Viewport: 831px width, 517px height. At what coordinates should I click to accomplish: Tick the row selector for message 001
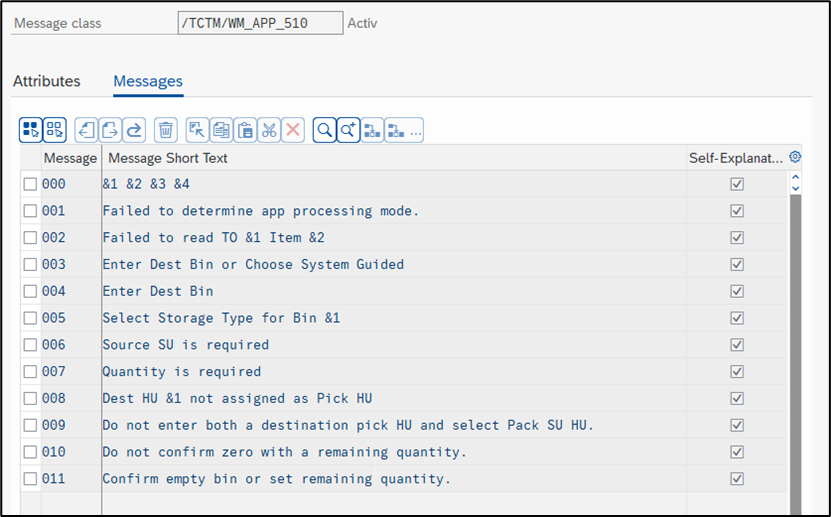tap(30, 211)
